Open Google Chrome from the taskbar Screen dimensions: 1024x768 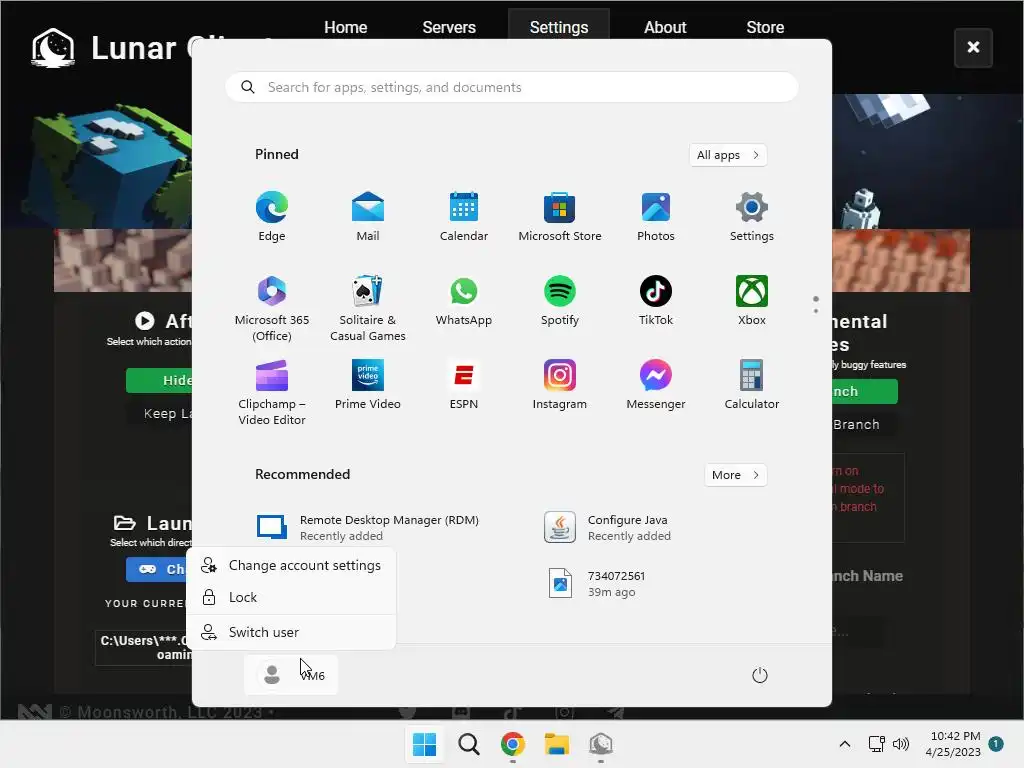click(x=513, y=744)
